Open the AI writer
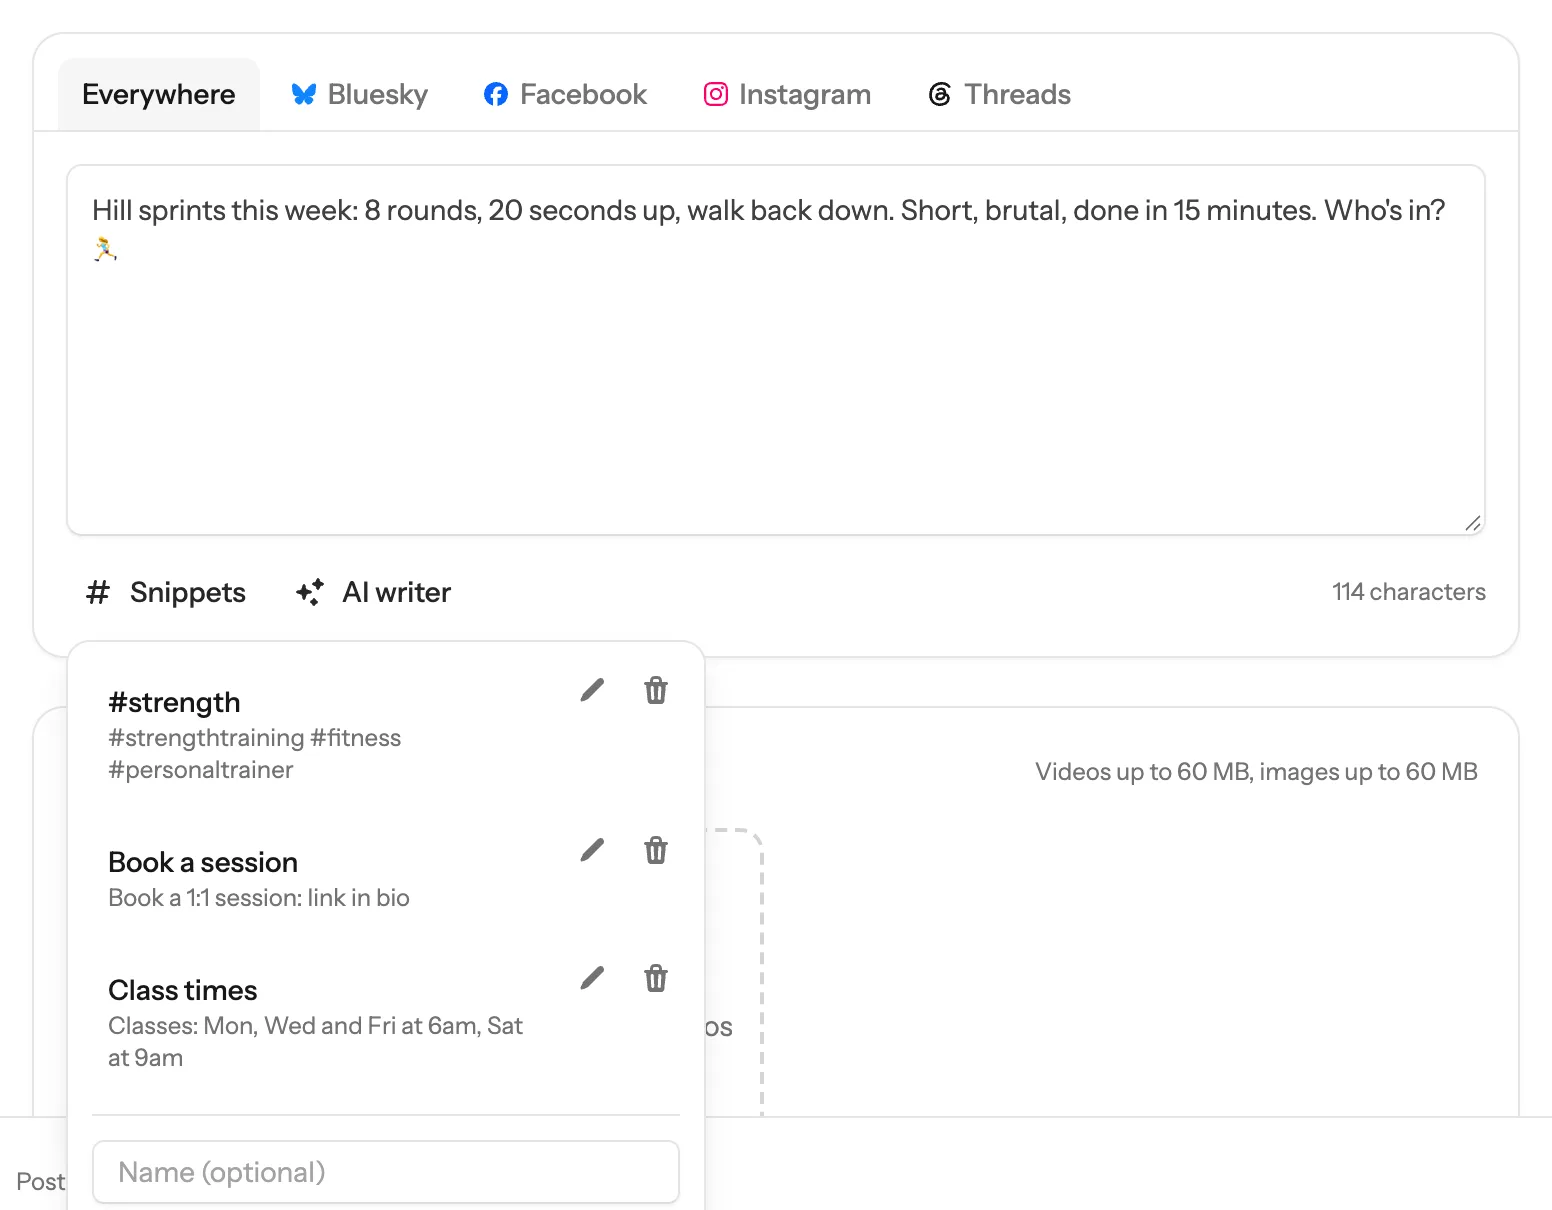Screen dimensions: 1552x1210 click(x=374, y=592)
